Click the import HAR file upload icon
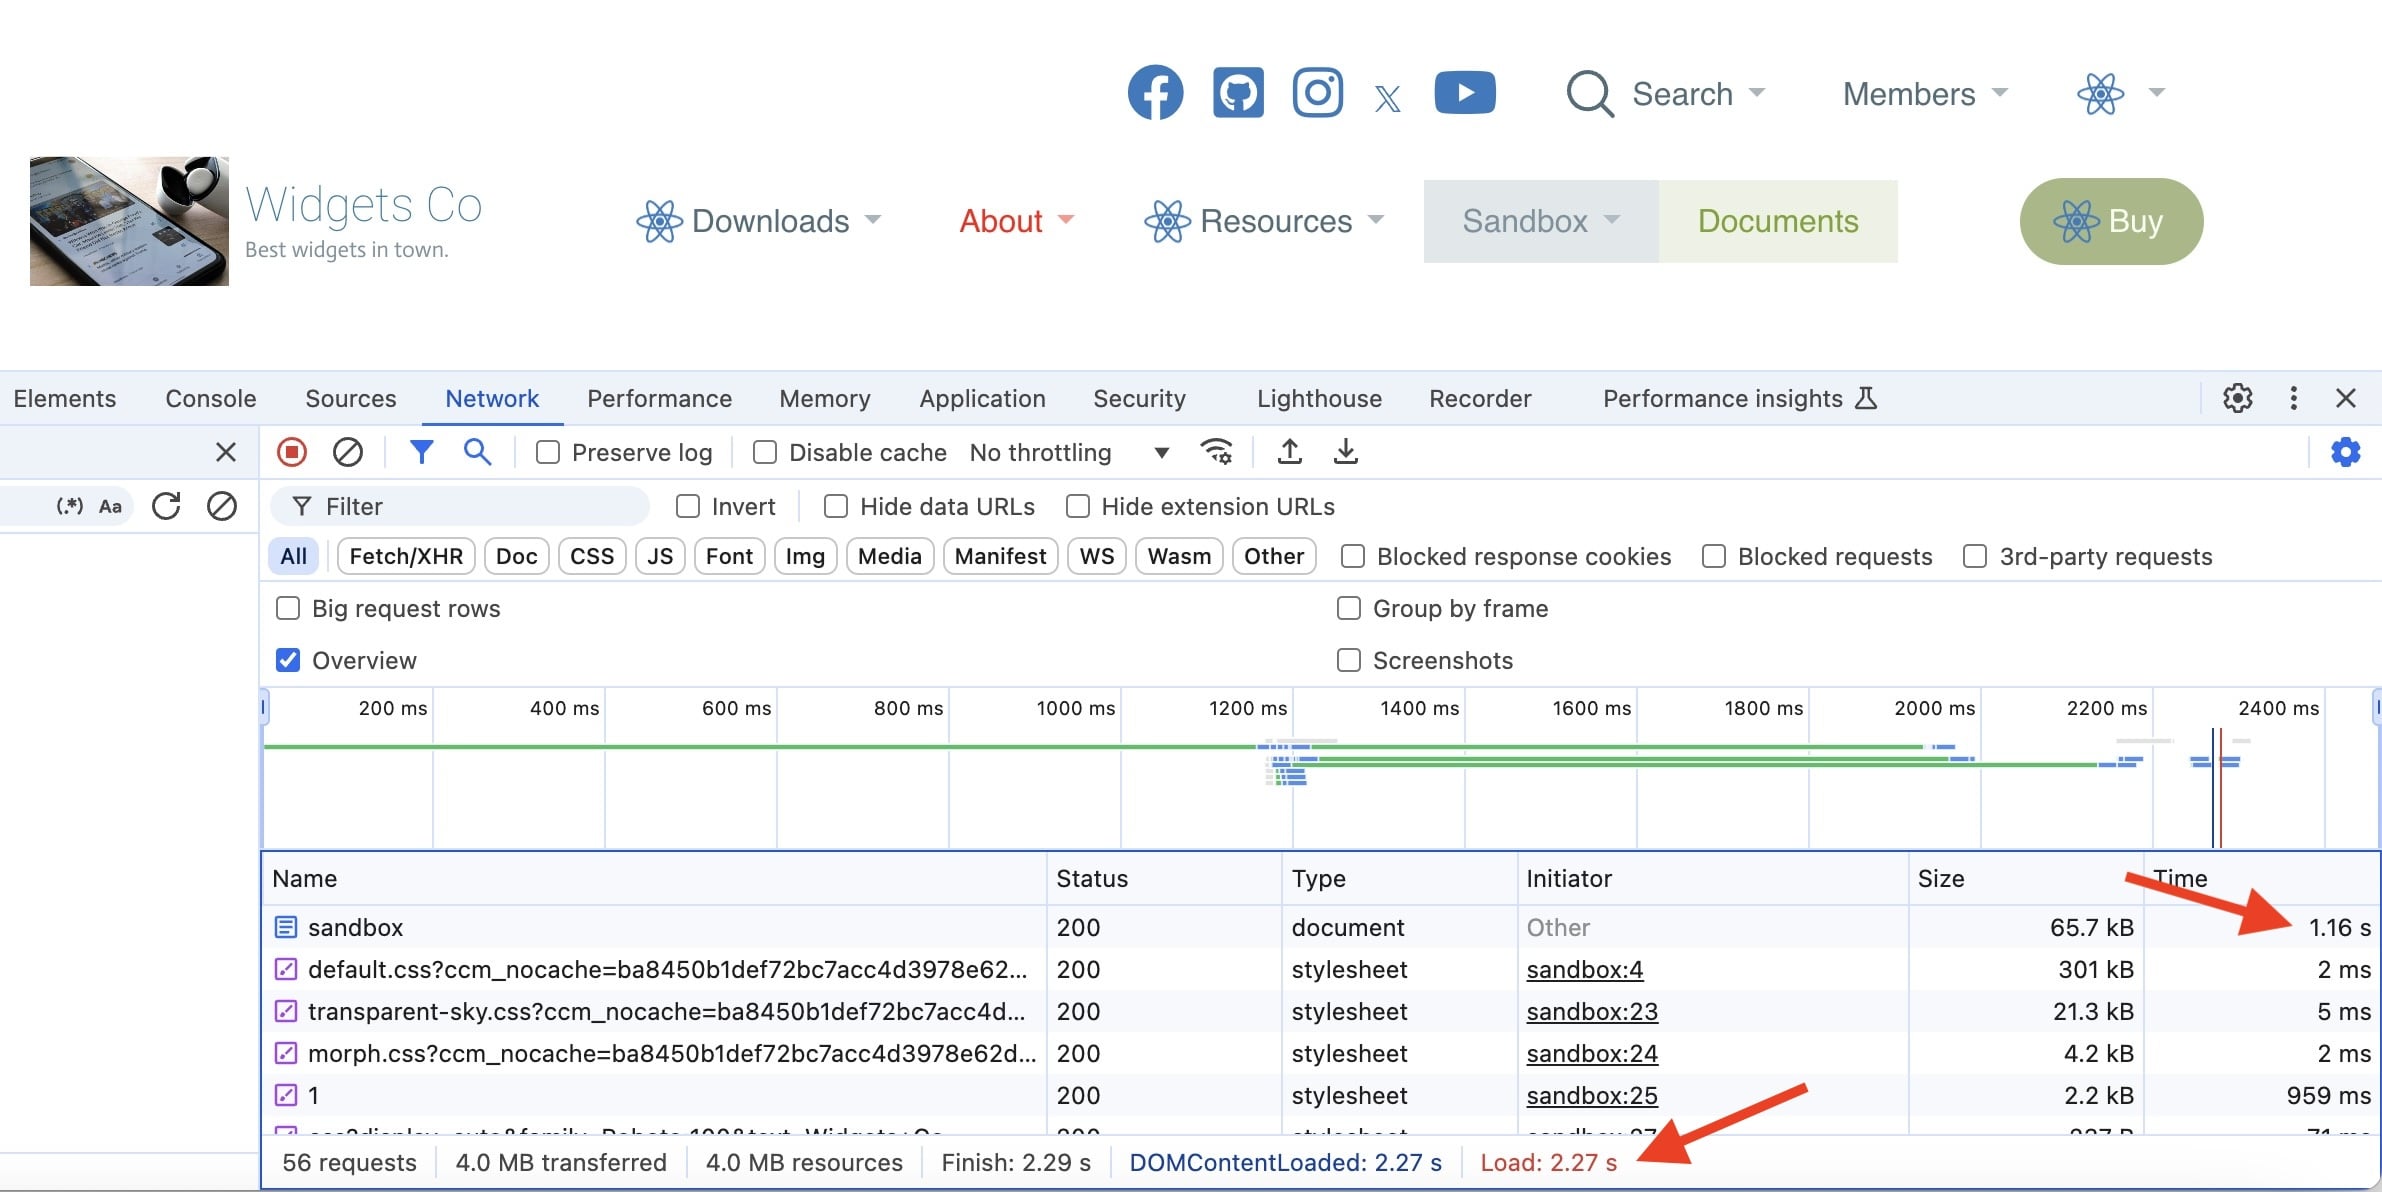2382x1192 pixels. tap(1289, 452)
